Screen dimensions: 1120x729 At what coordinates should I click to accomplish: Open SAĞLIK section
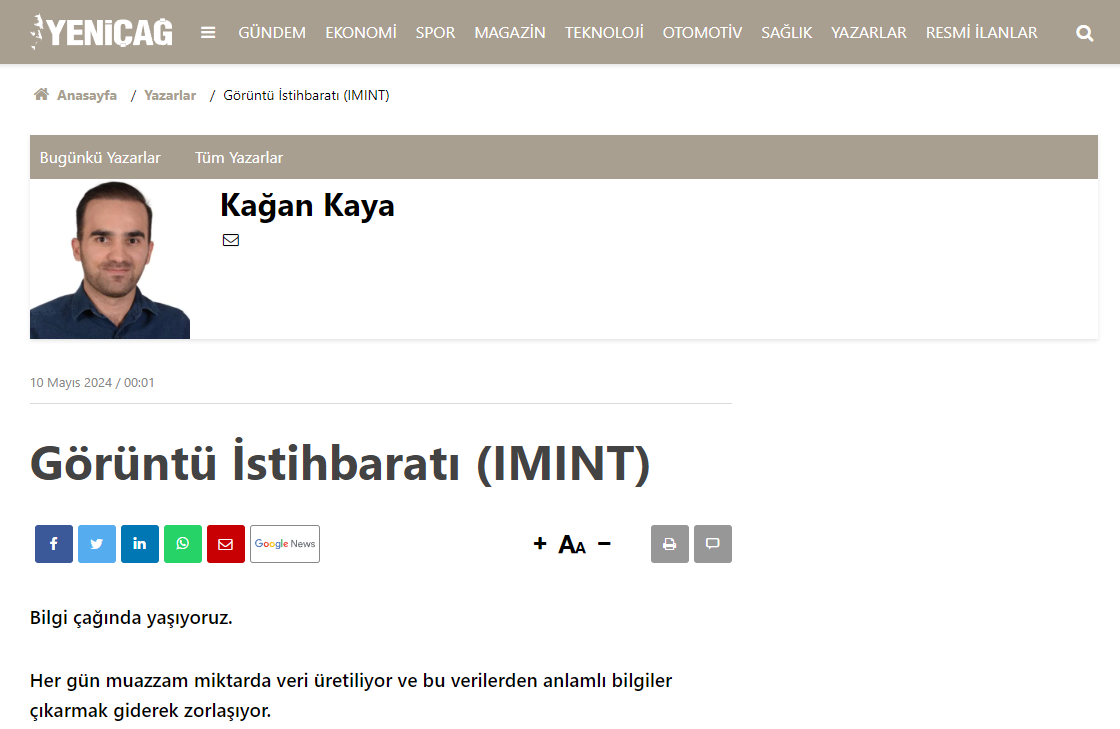pyautogui.click(x=786, y=33)
